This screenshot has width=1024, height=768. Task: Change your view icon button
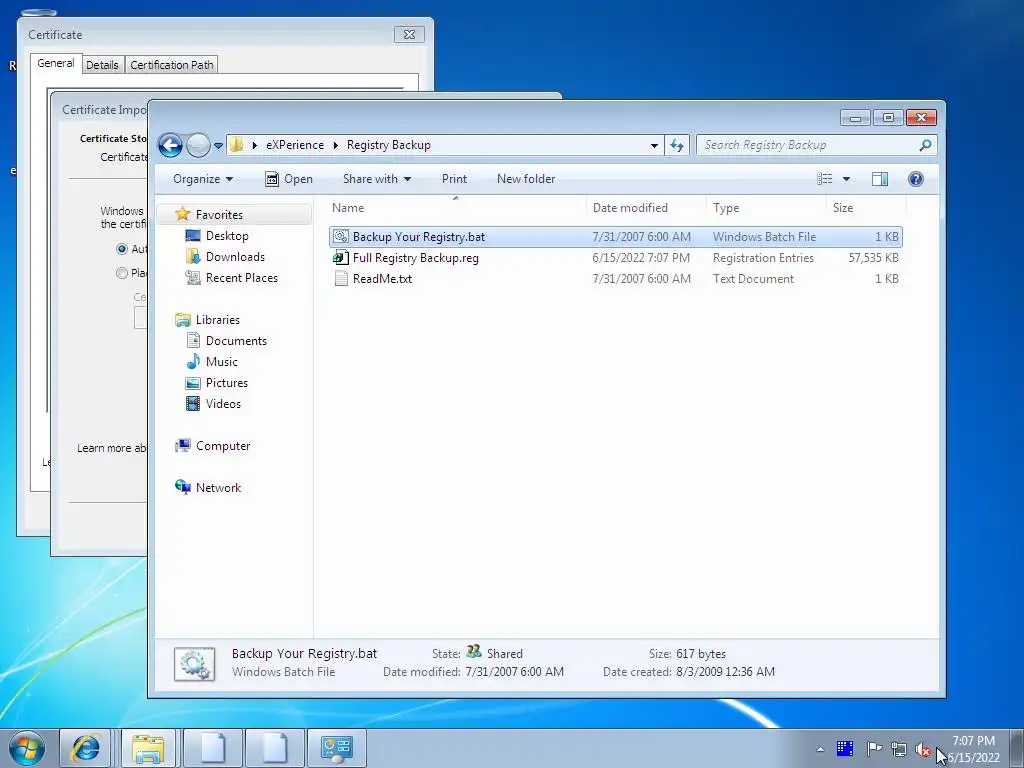point(824,179)
